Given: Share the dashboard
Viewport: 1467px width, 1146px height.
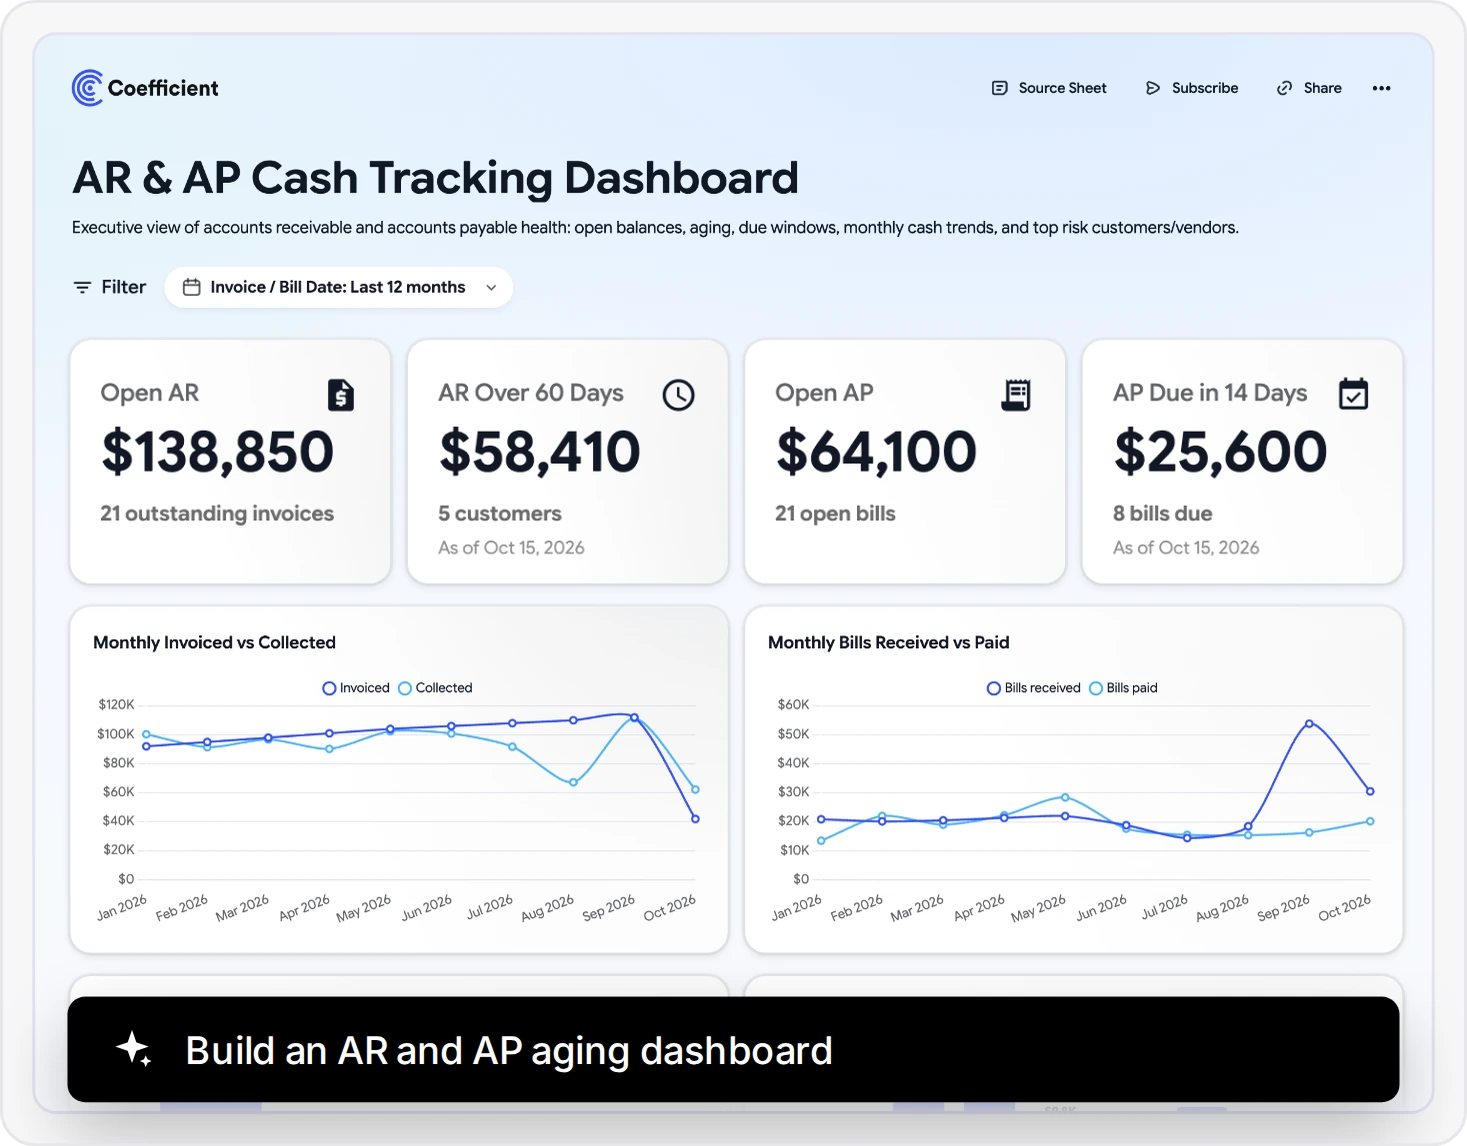Looking at the screenshot, I should 1309,88.
